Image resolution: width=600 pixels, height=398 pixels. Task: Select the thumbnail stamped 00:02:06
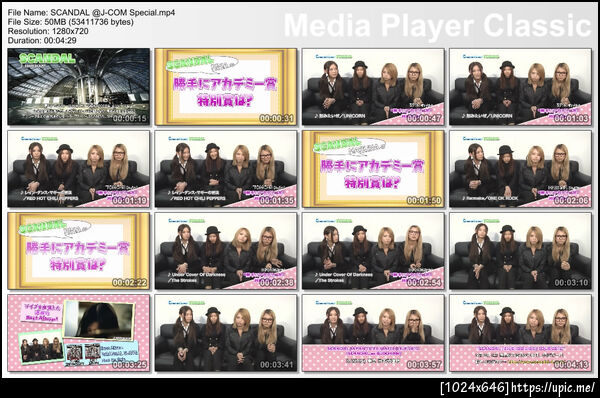[x=520, y=169]
